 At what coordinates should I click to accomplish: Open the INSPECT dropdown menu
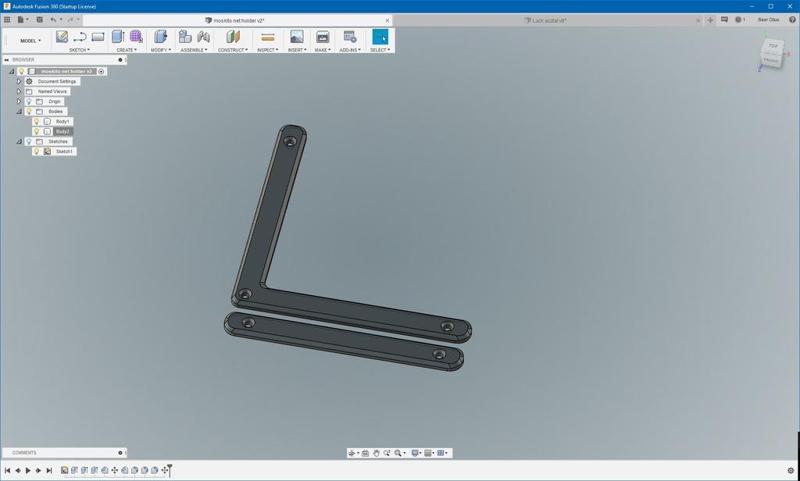pos(267,50)
